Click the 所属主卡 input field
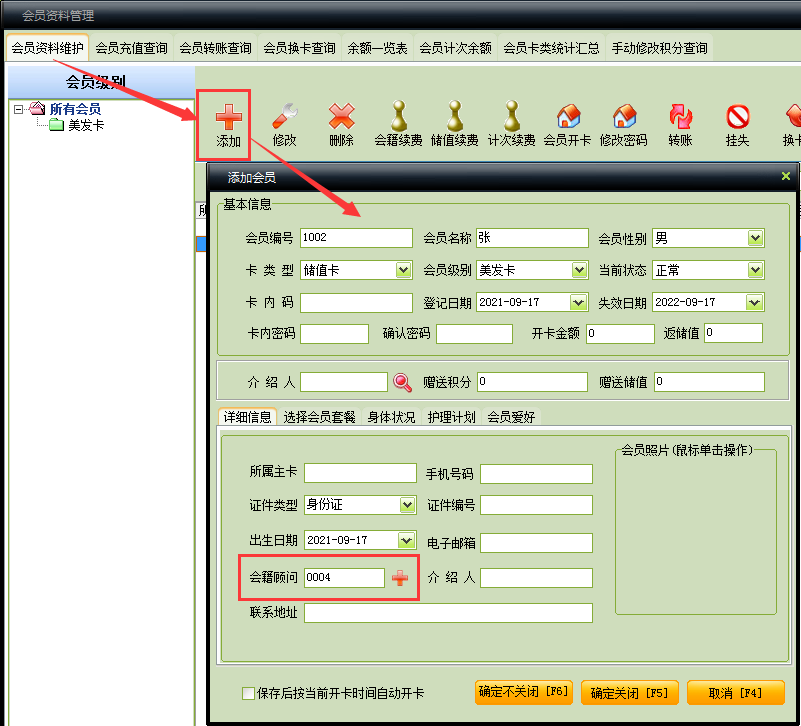 (x=360, y=473)
